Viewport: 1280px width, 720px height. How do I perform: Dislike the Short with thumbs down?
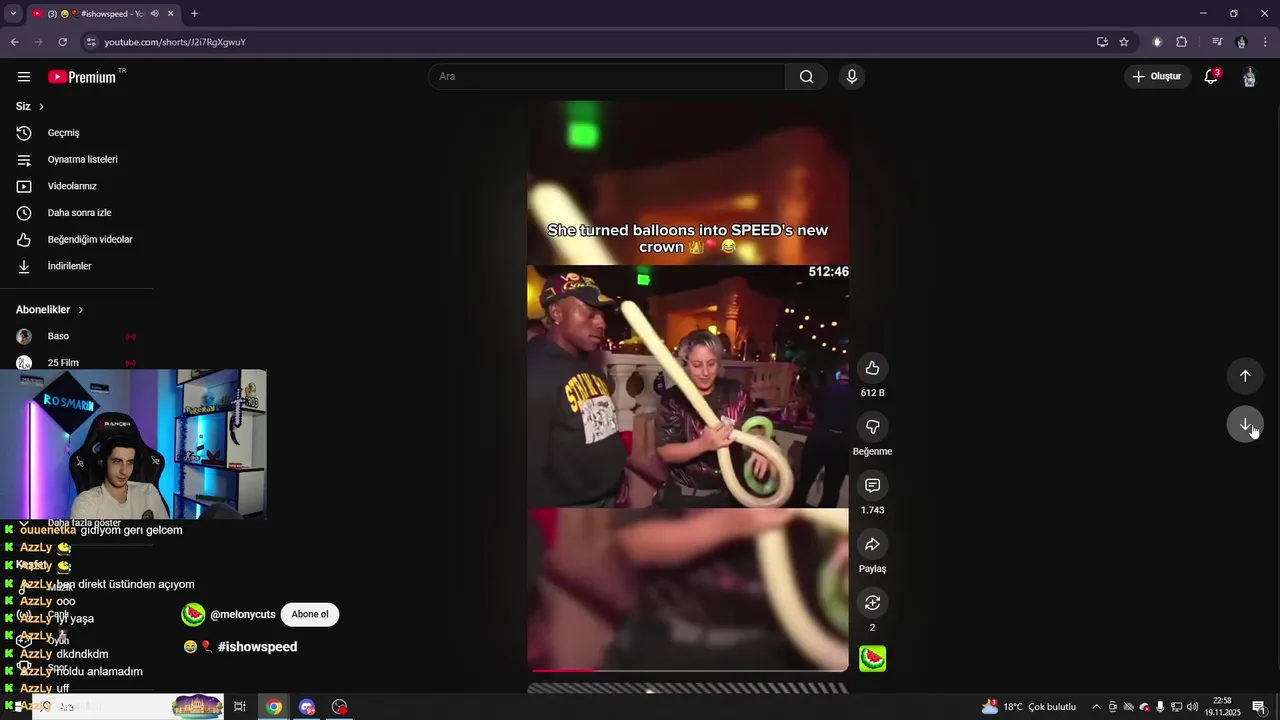click(x=872, y=427)
